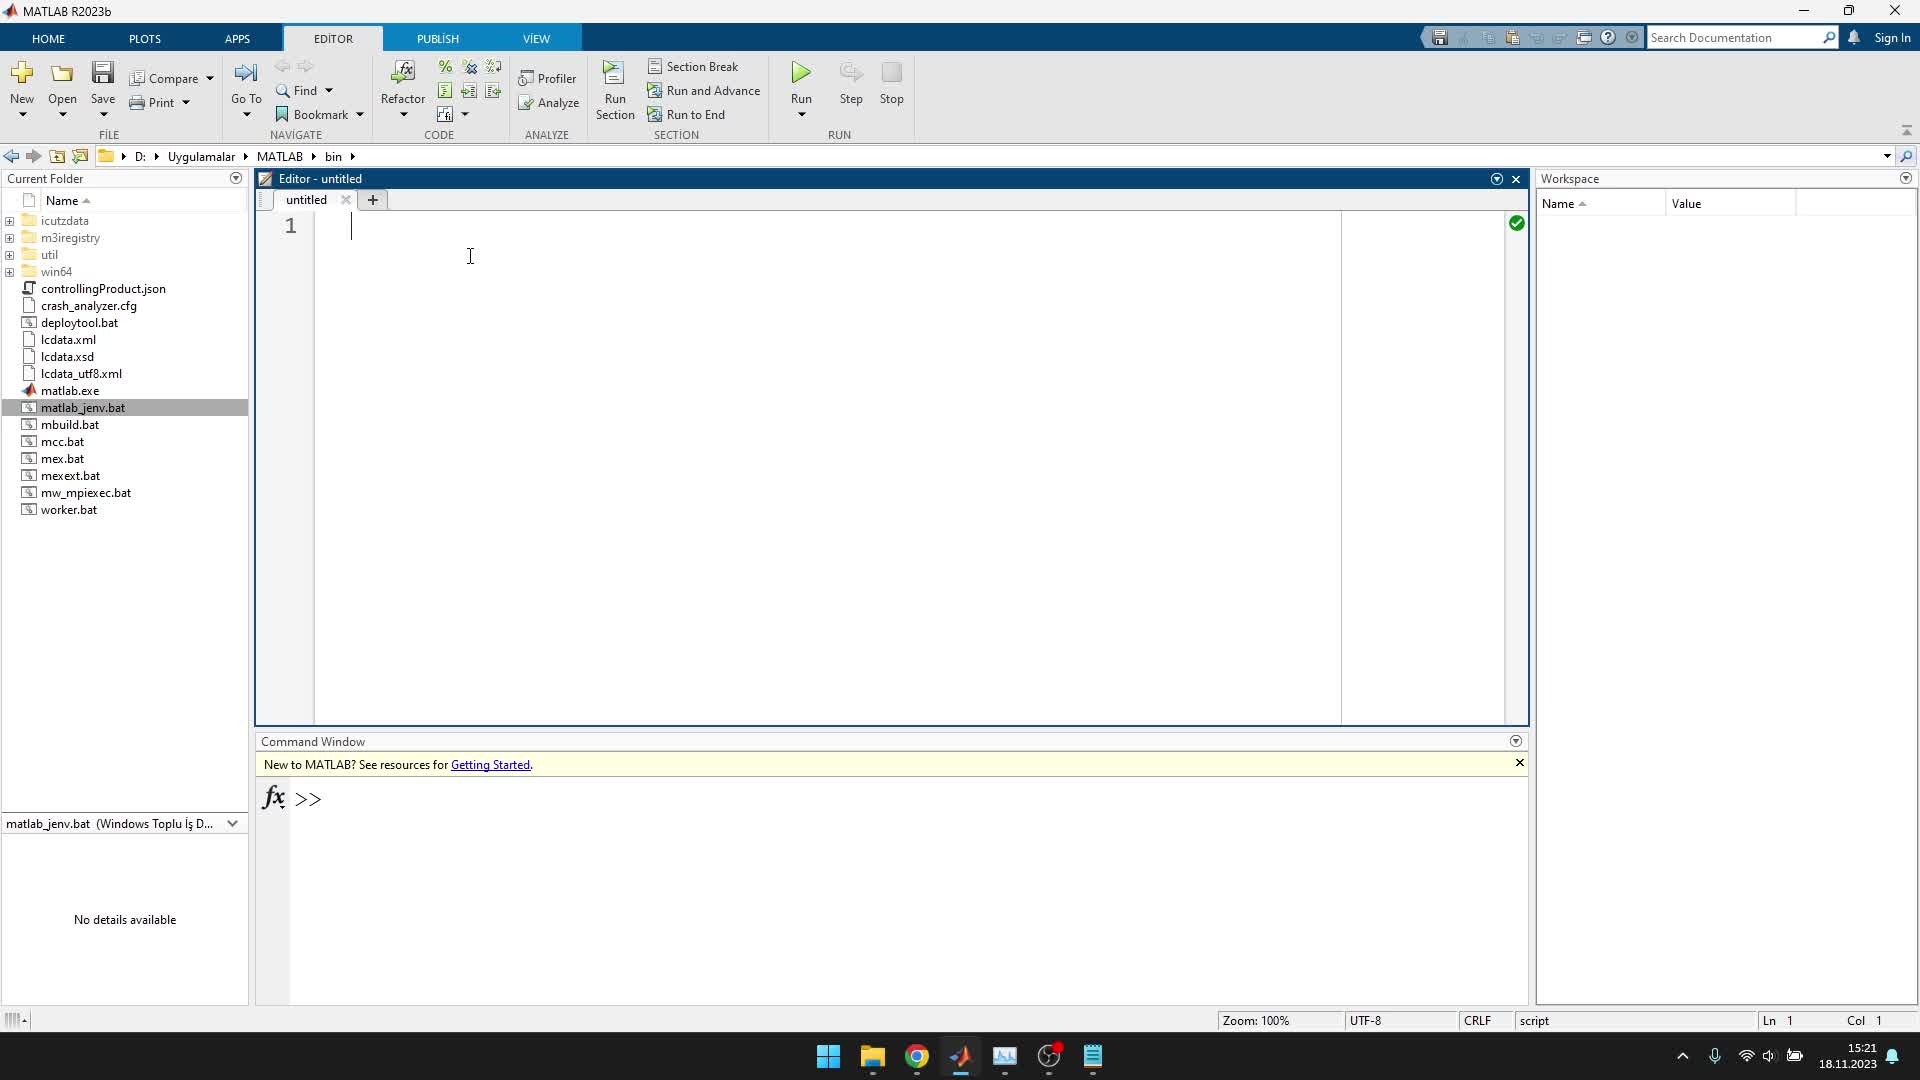Switch to the APPS tab
Viewport: 1920px width, 1080px height.
[x=237, y=39]
